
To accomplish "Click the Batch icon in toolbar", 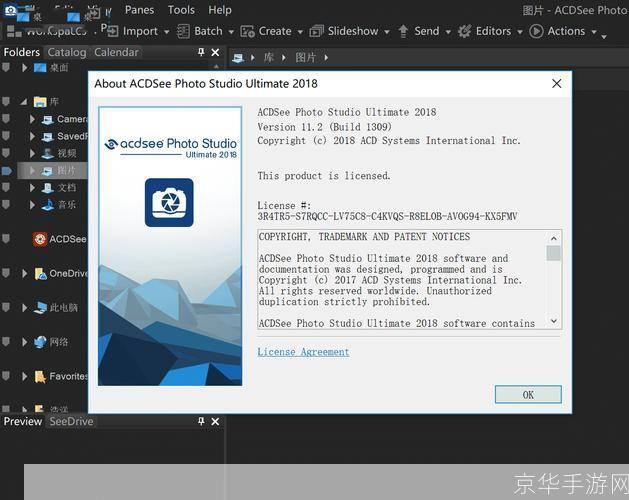I will pyautogui.click(x=183, y=31).
